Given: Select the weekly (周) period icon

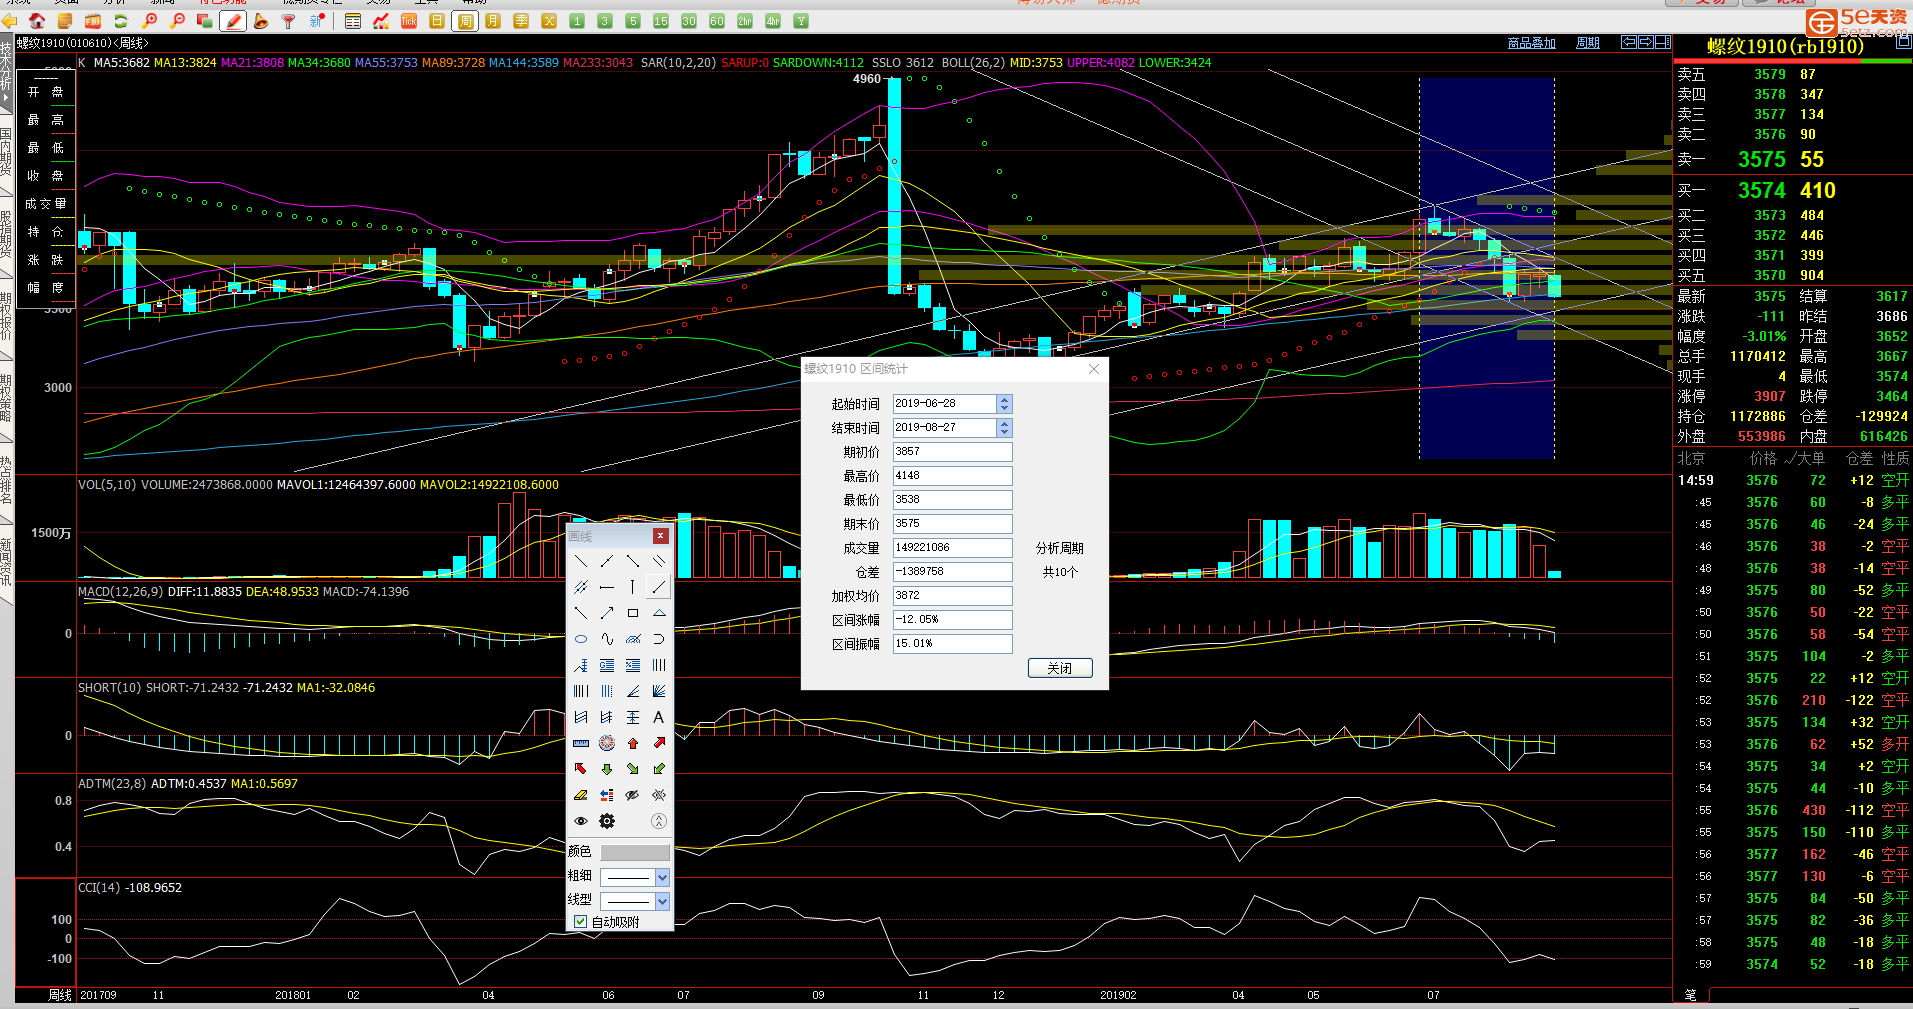Looking at the screenshot, I should [x=465, y=21].
